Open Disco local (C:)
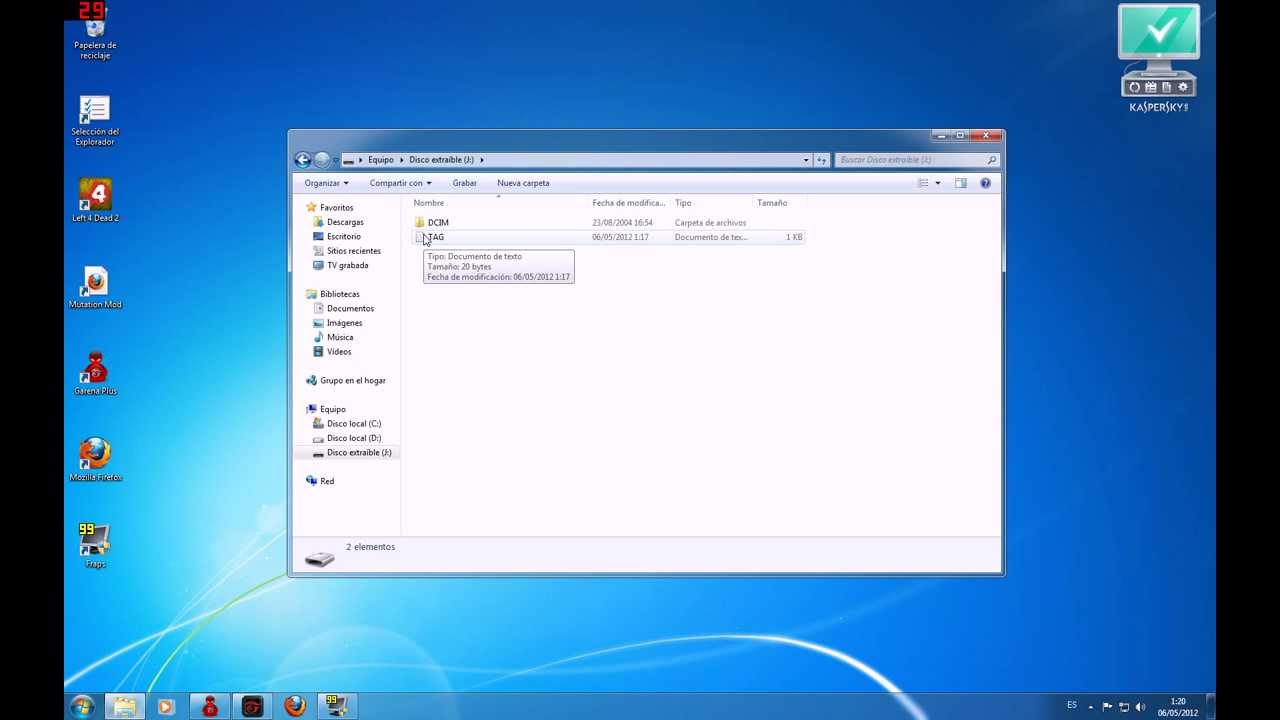This screenshot has height=720, width=1280. point(353,424)
